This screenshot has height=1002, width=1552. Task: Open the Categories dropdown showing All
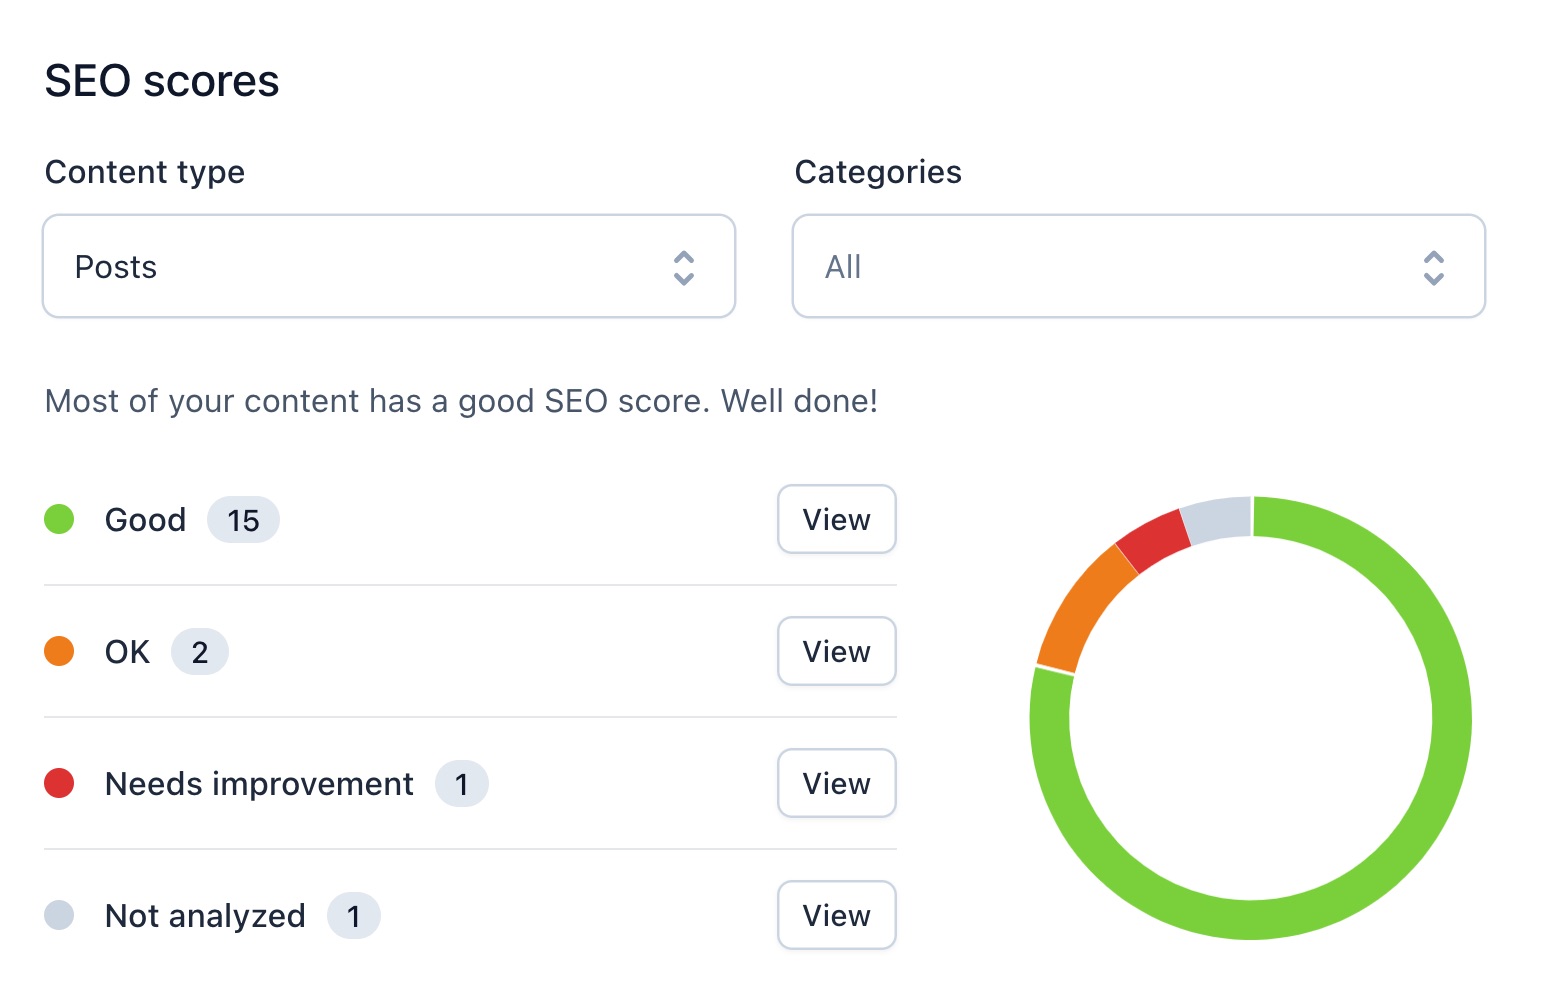(x=1138, y=266)
